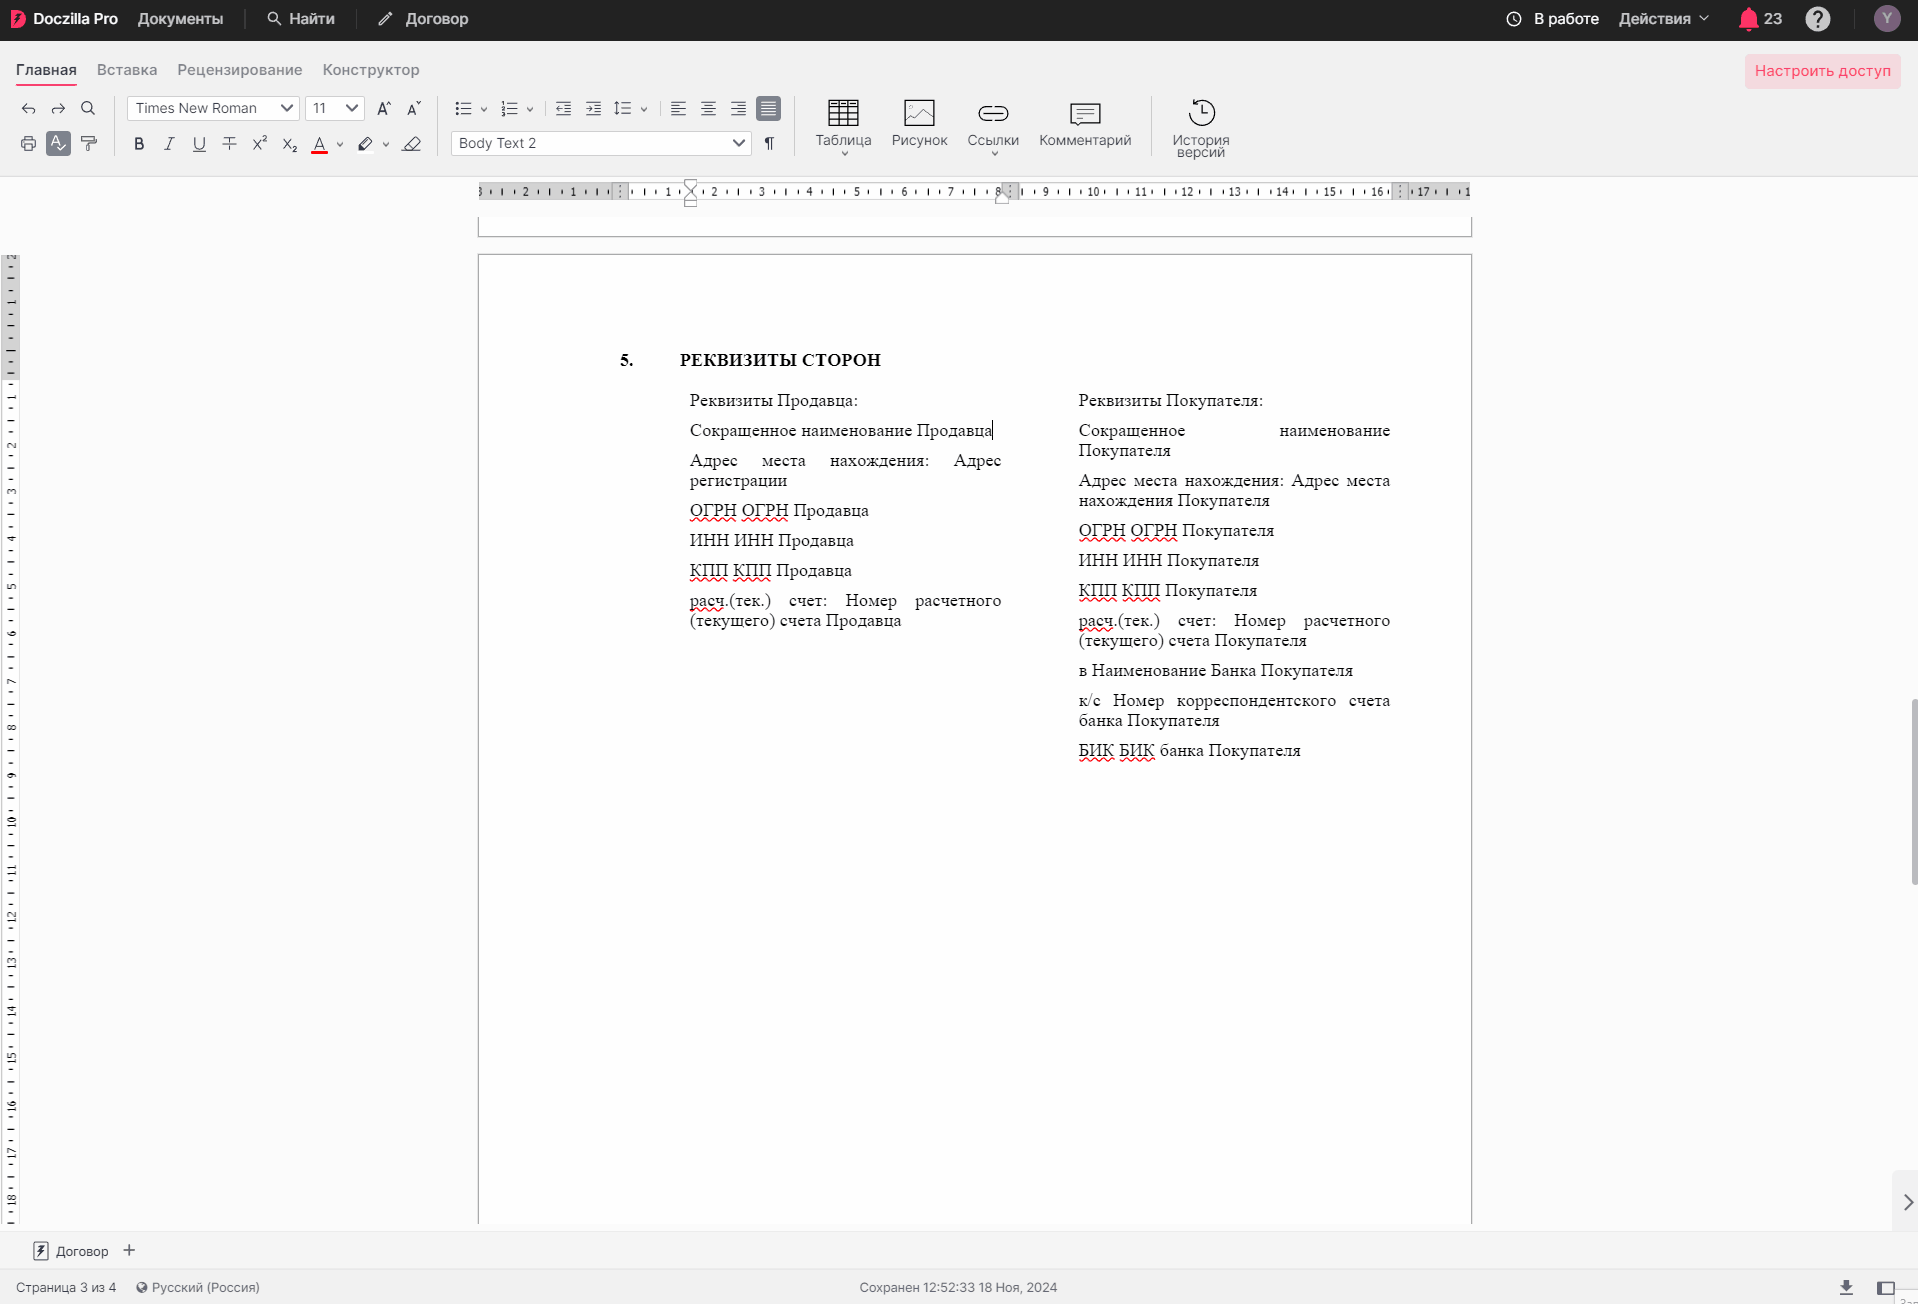Toggle justify alignment
Screen dimensions: 1918x1304
point(768,108)
